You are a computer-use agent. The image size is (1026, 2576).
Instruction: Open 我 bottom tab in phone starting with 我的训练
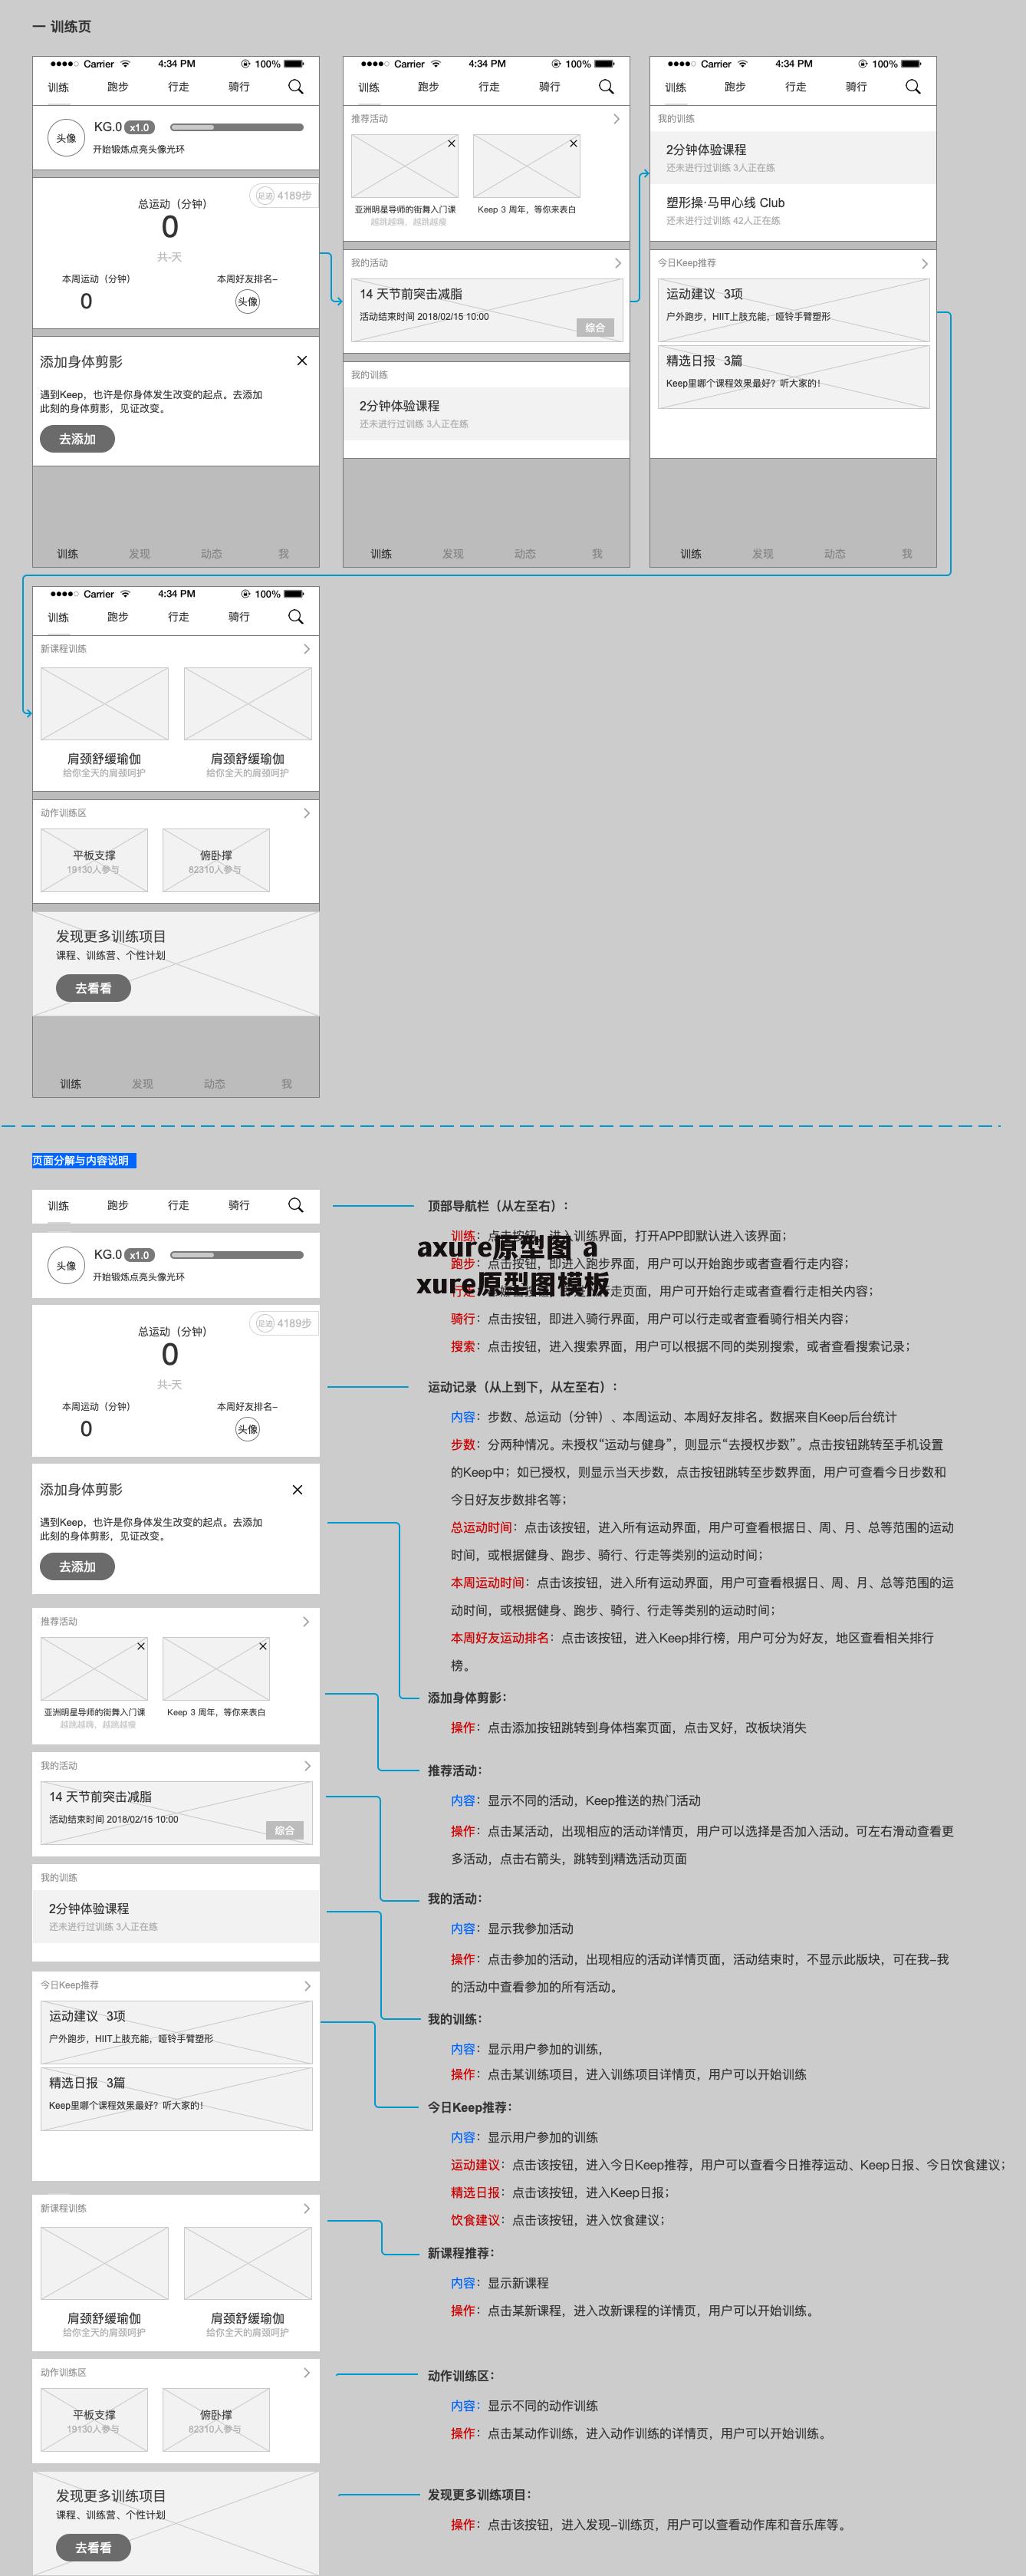(x=907, y=553)
